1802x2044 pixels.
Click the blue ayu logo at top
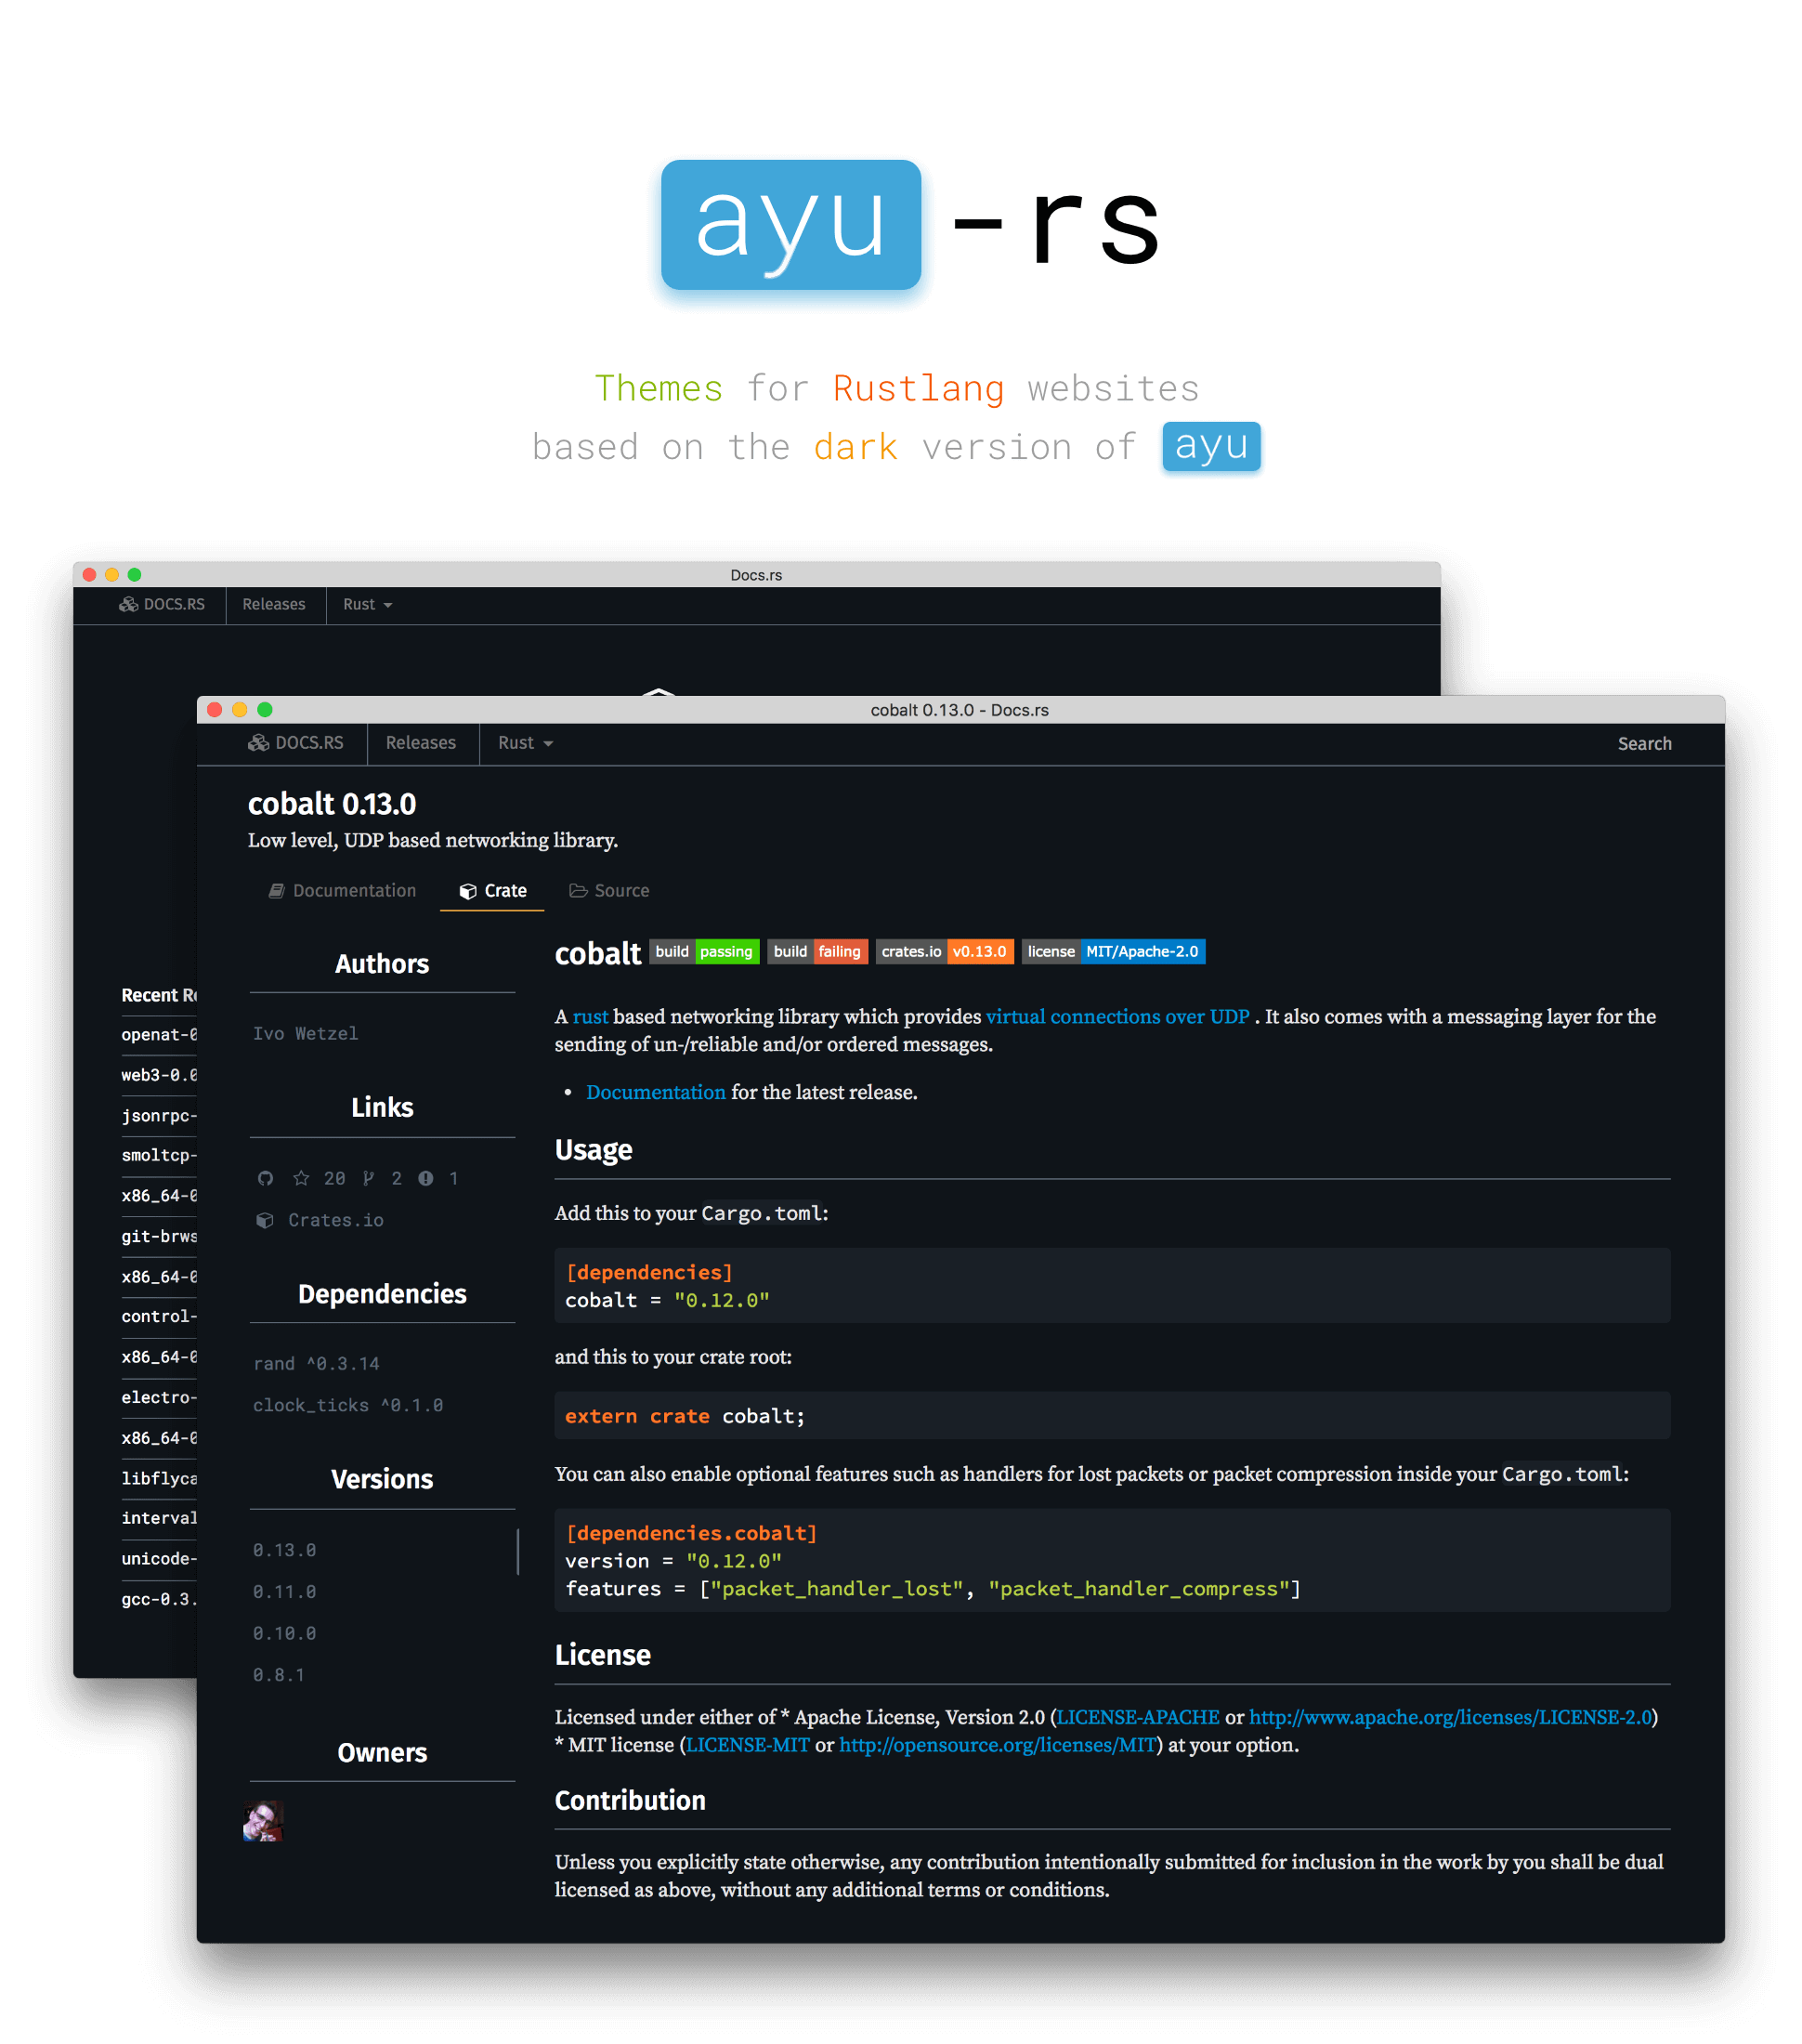point(791,225)
